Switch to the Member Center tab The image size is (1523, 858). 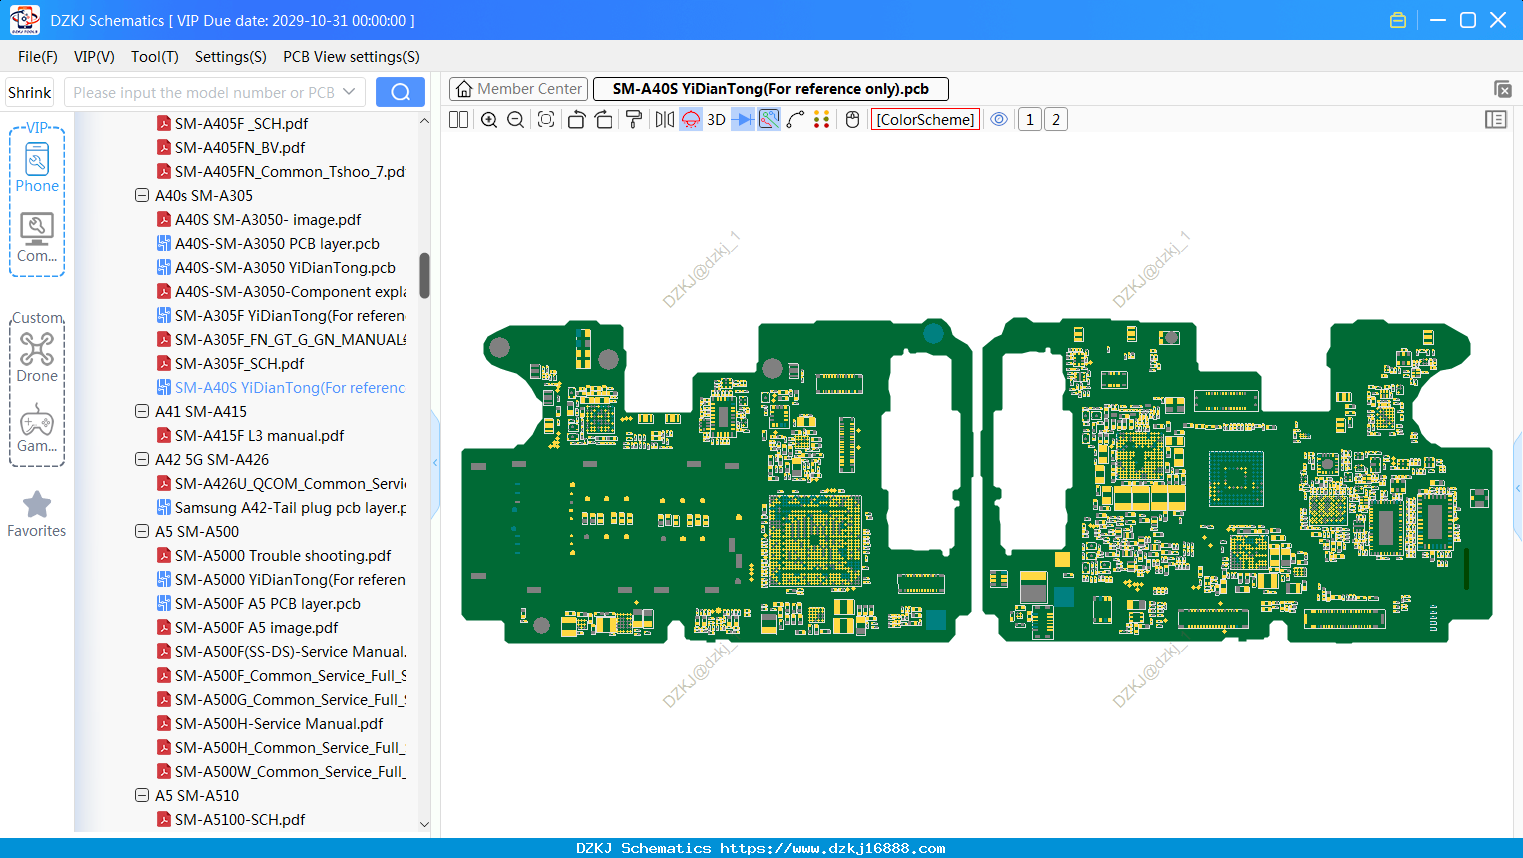click(519, 89)
